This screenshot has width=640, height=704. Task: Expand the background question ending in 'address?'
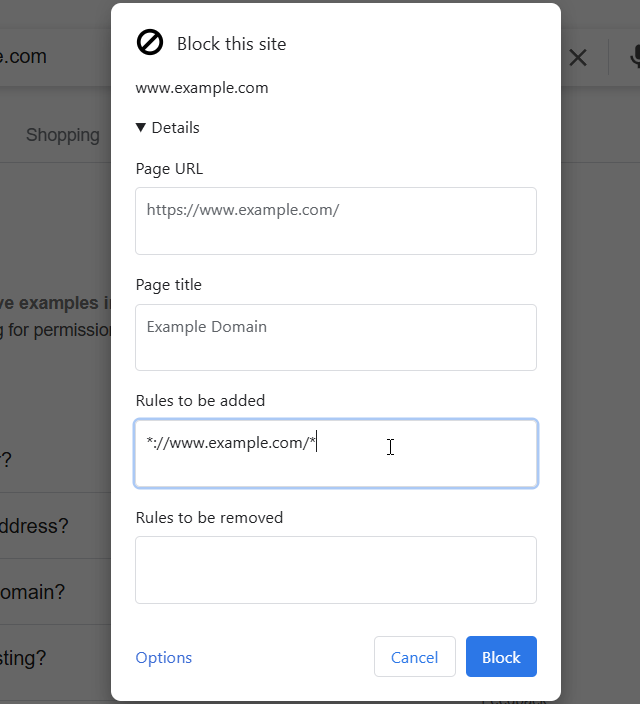pyautogui.click(x=35, y=526)
